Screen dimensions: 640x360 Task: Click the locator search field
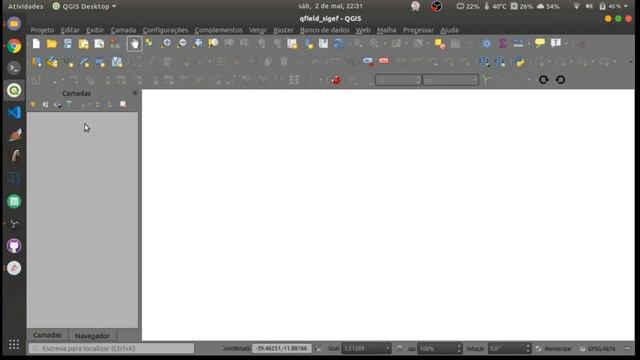click(x=111, y=348)
